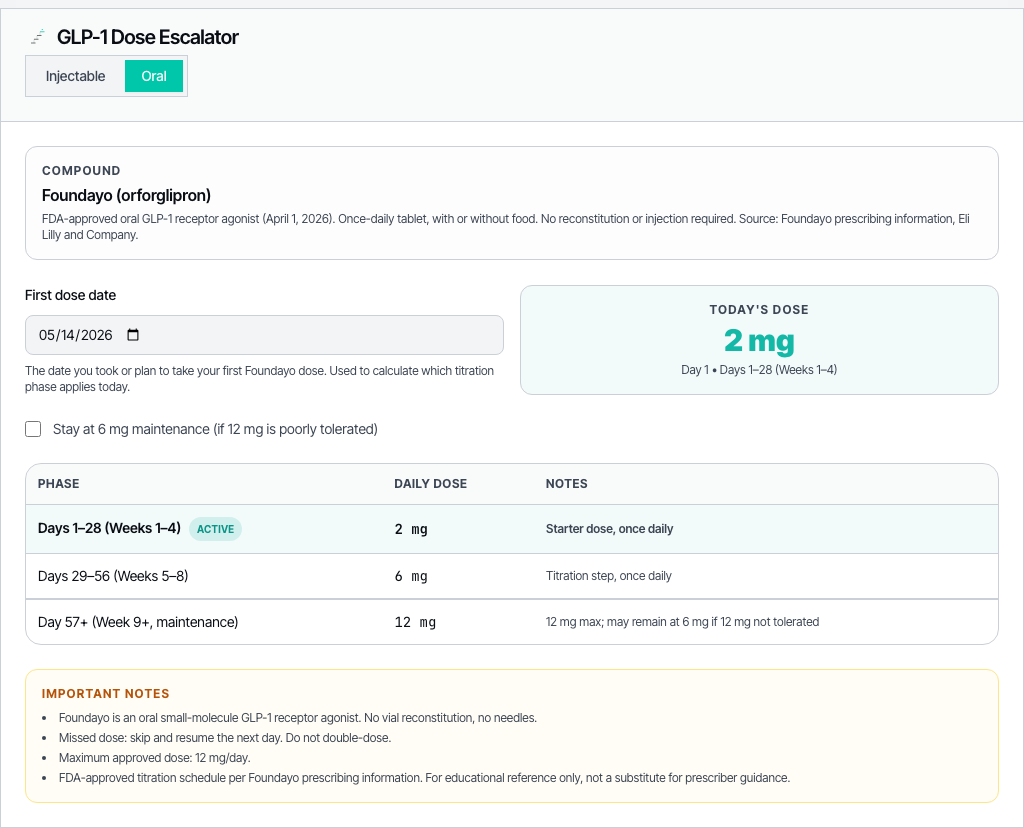Switch to the Injectable tab
This screenshot has height=828, width=1024.
tap(75, 76)
